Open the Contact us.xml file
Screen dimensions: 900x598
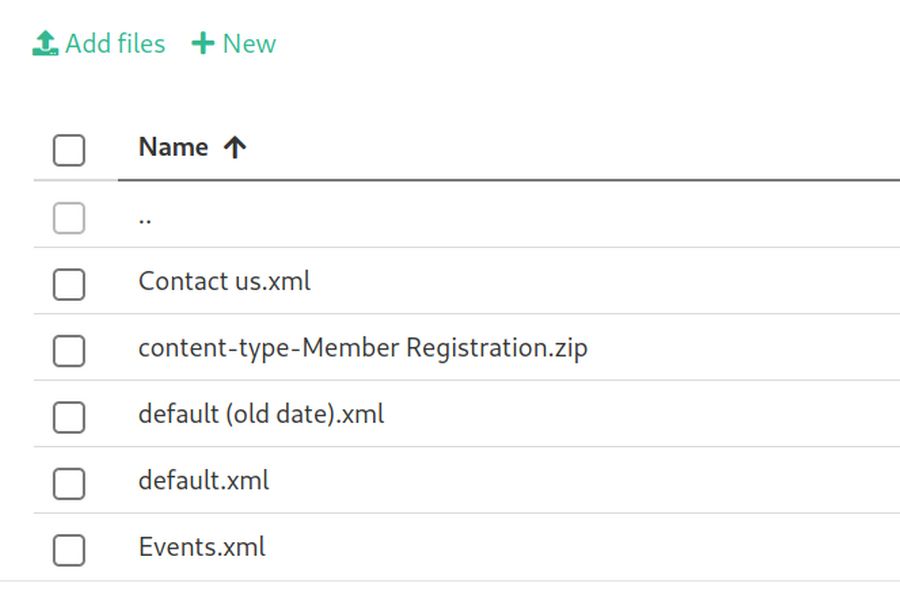pyautogui.click(x=224, y=281)
